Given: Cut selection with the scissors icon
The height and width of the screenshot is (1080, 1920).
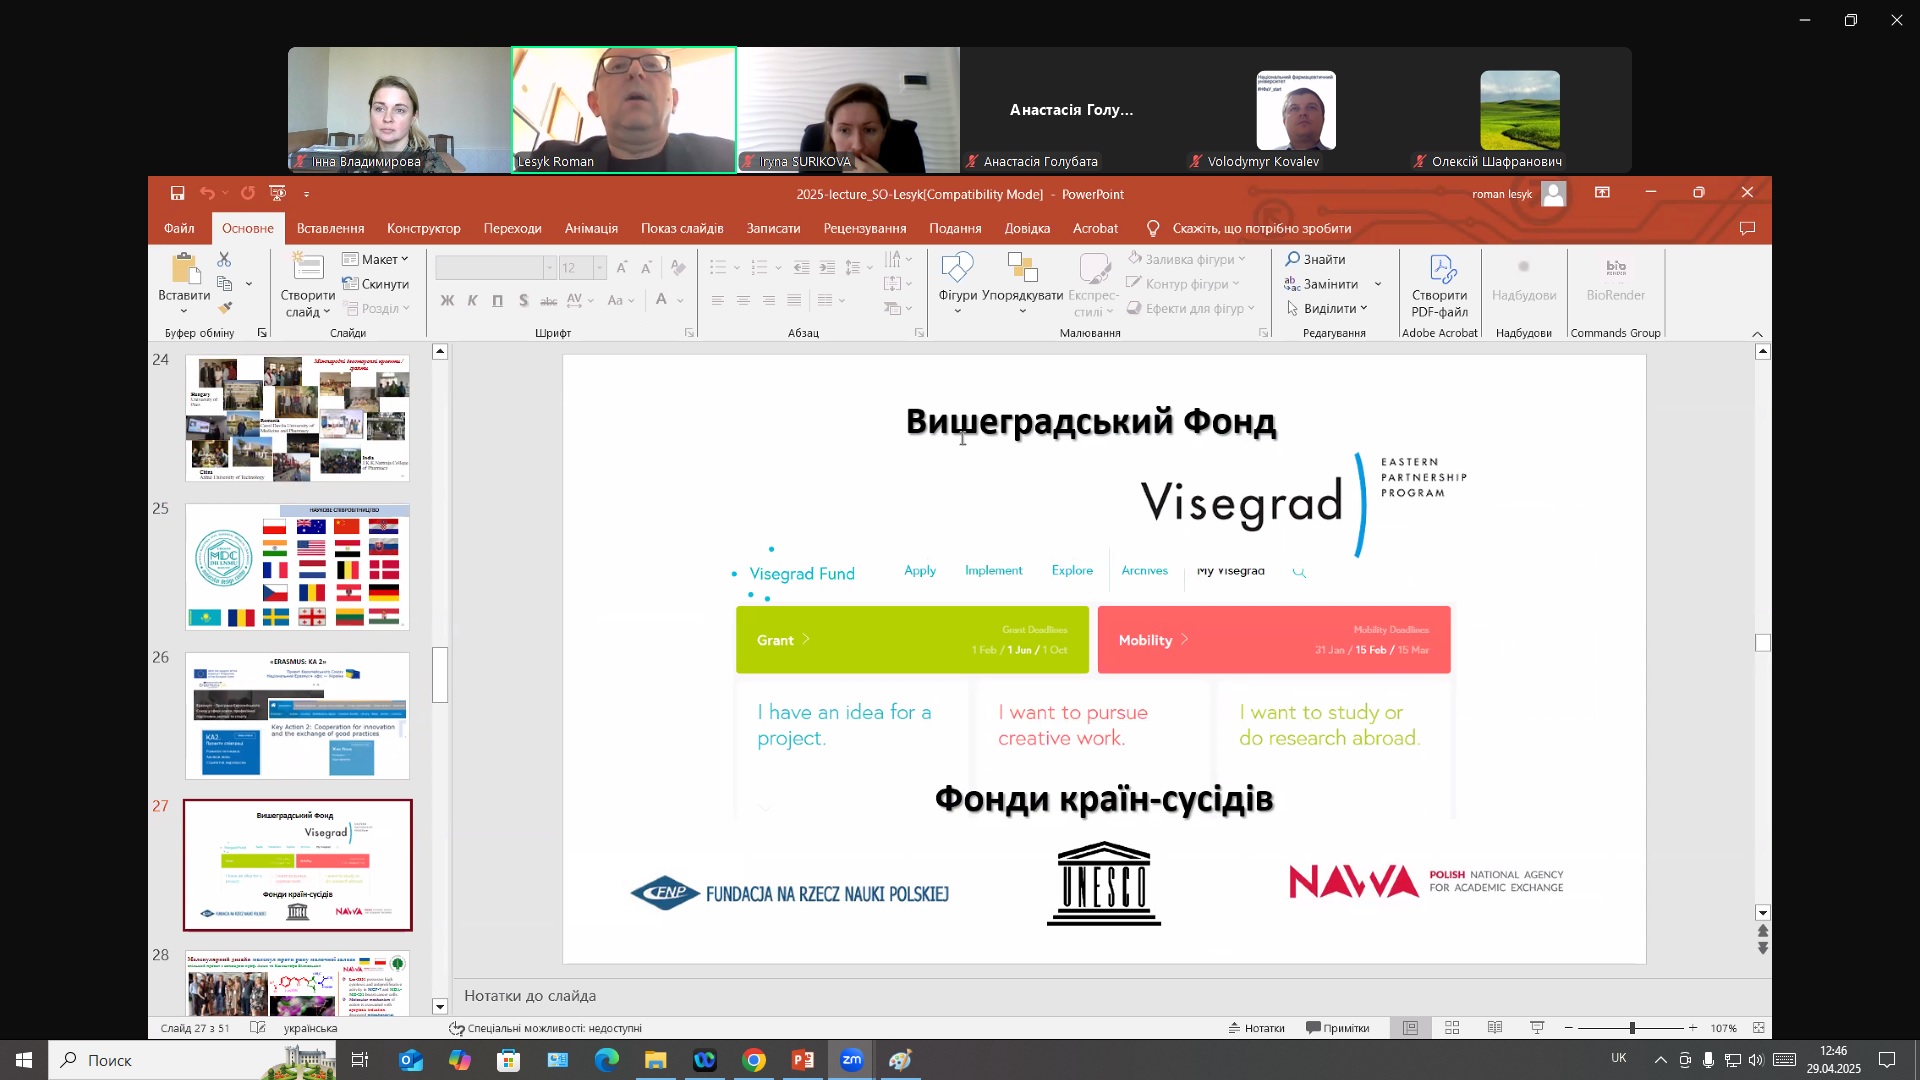Looking at the screenshot, I should (224, 259).
